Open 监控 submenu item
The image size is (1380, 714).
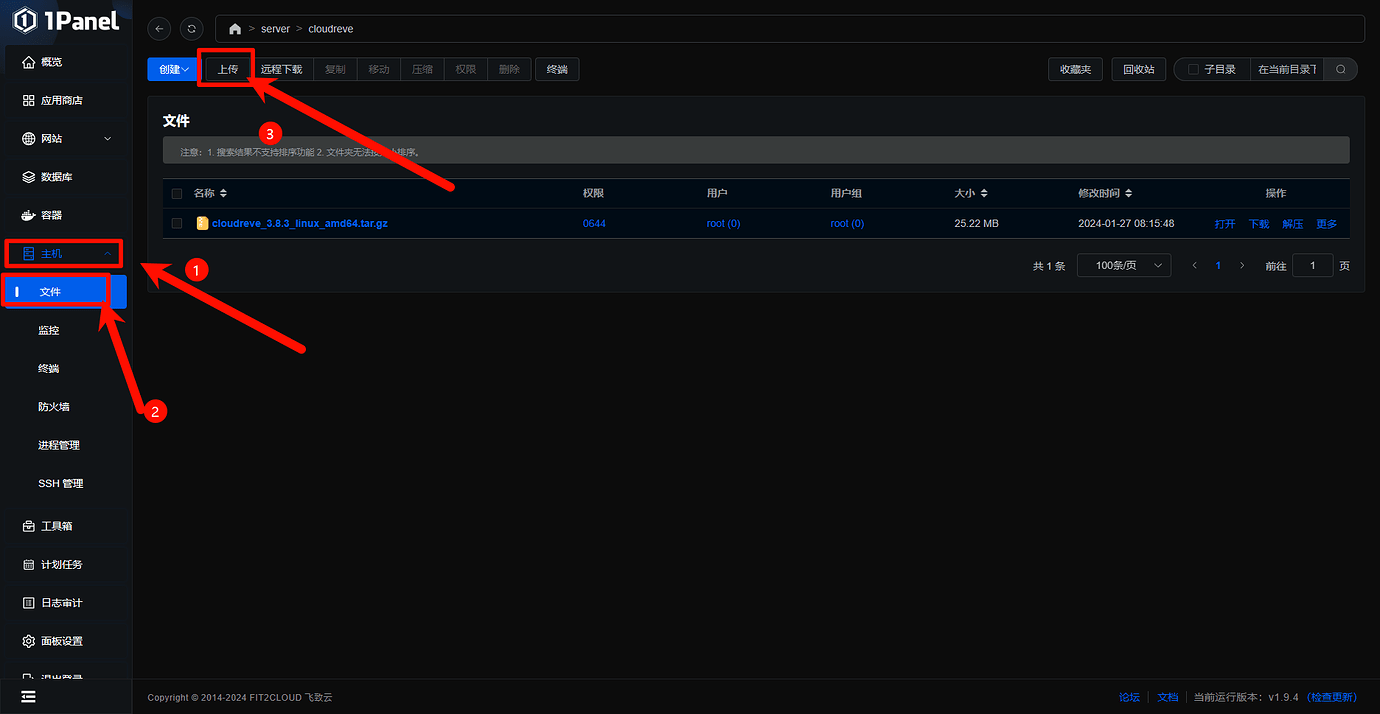pos(49,330)
